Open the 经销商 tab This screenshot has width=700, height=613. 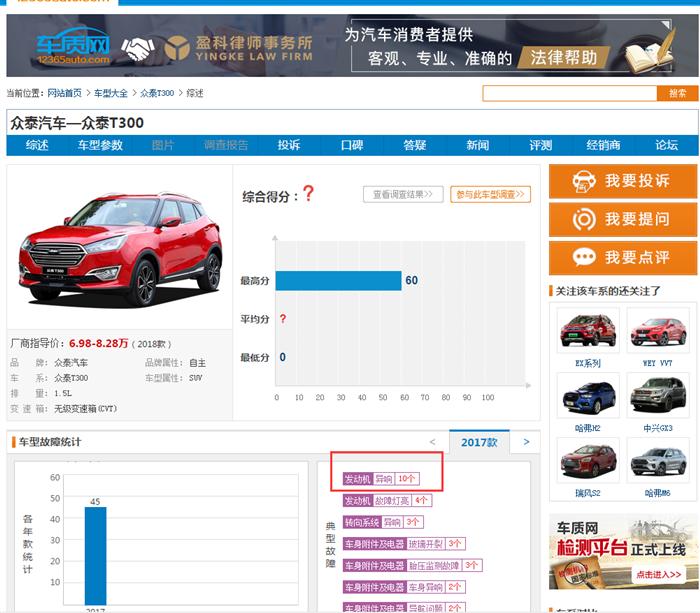tap(604, 145)
